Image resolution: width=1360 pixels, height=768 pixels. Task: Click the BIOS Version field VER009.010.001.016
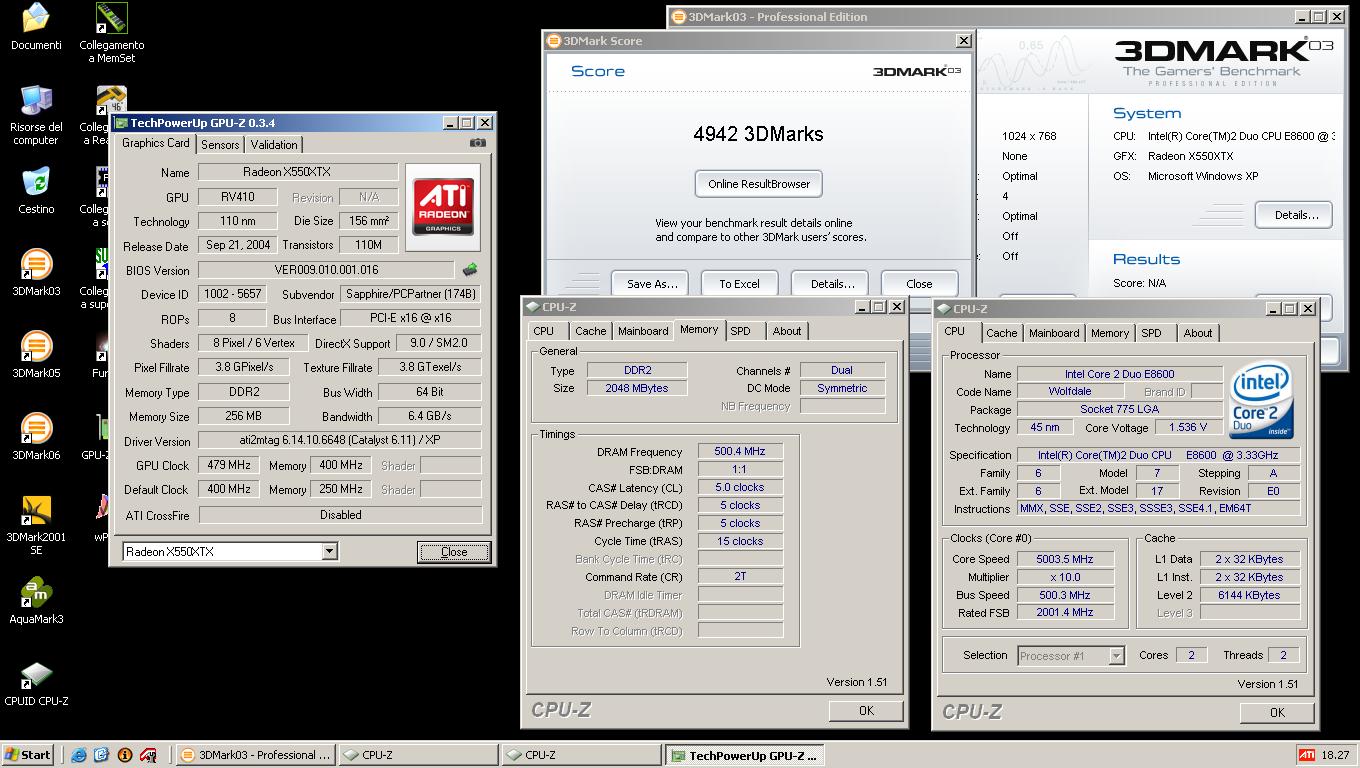click(x=326, y=270)
